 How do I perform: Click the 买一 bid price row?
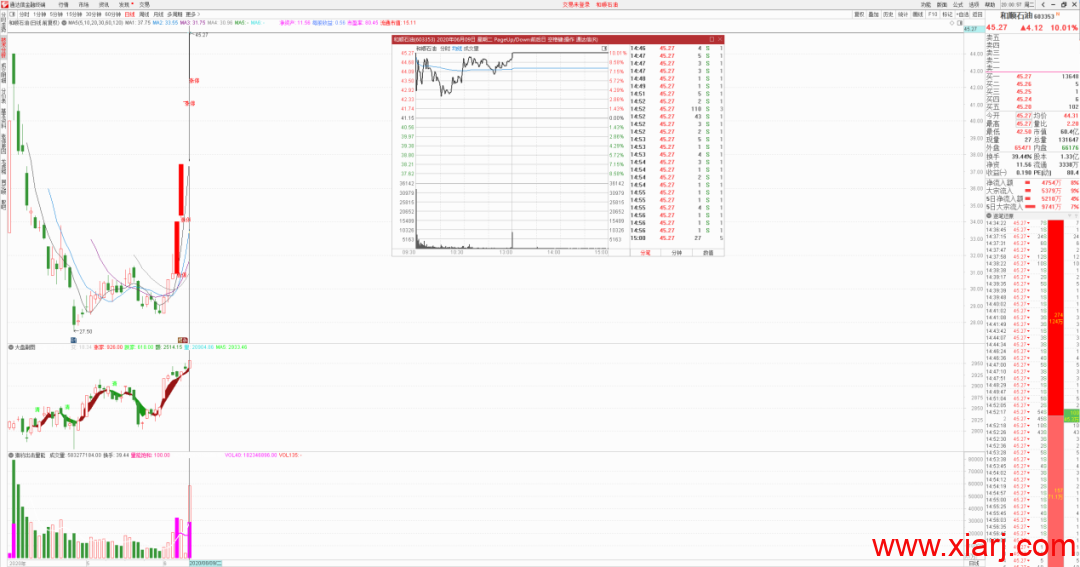1032,76
